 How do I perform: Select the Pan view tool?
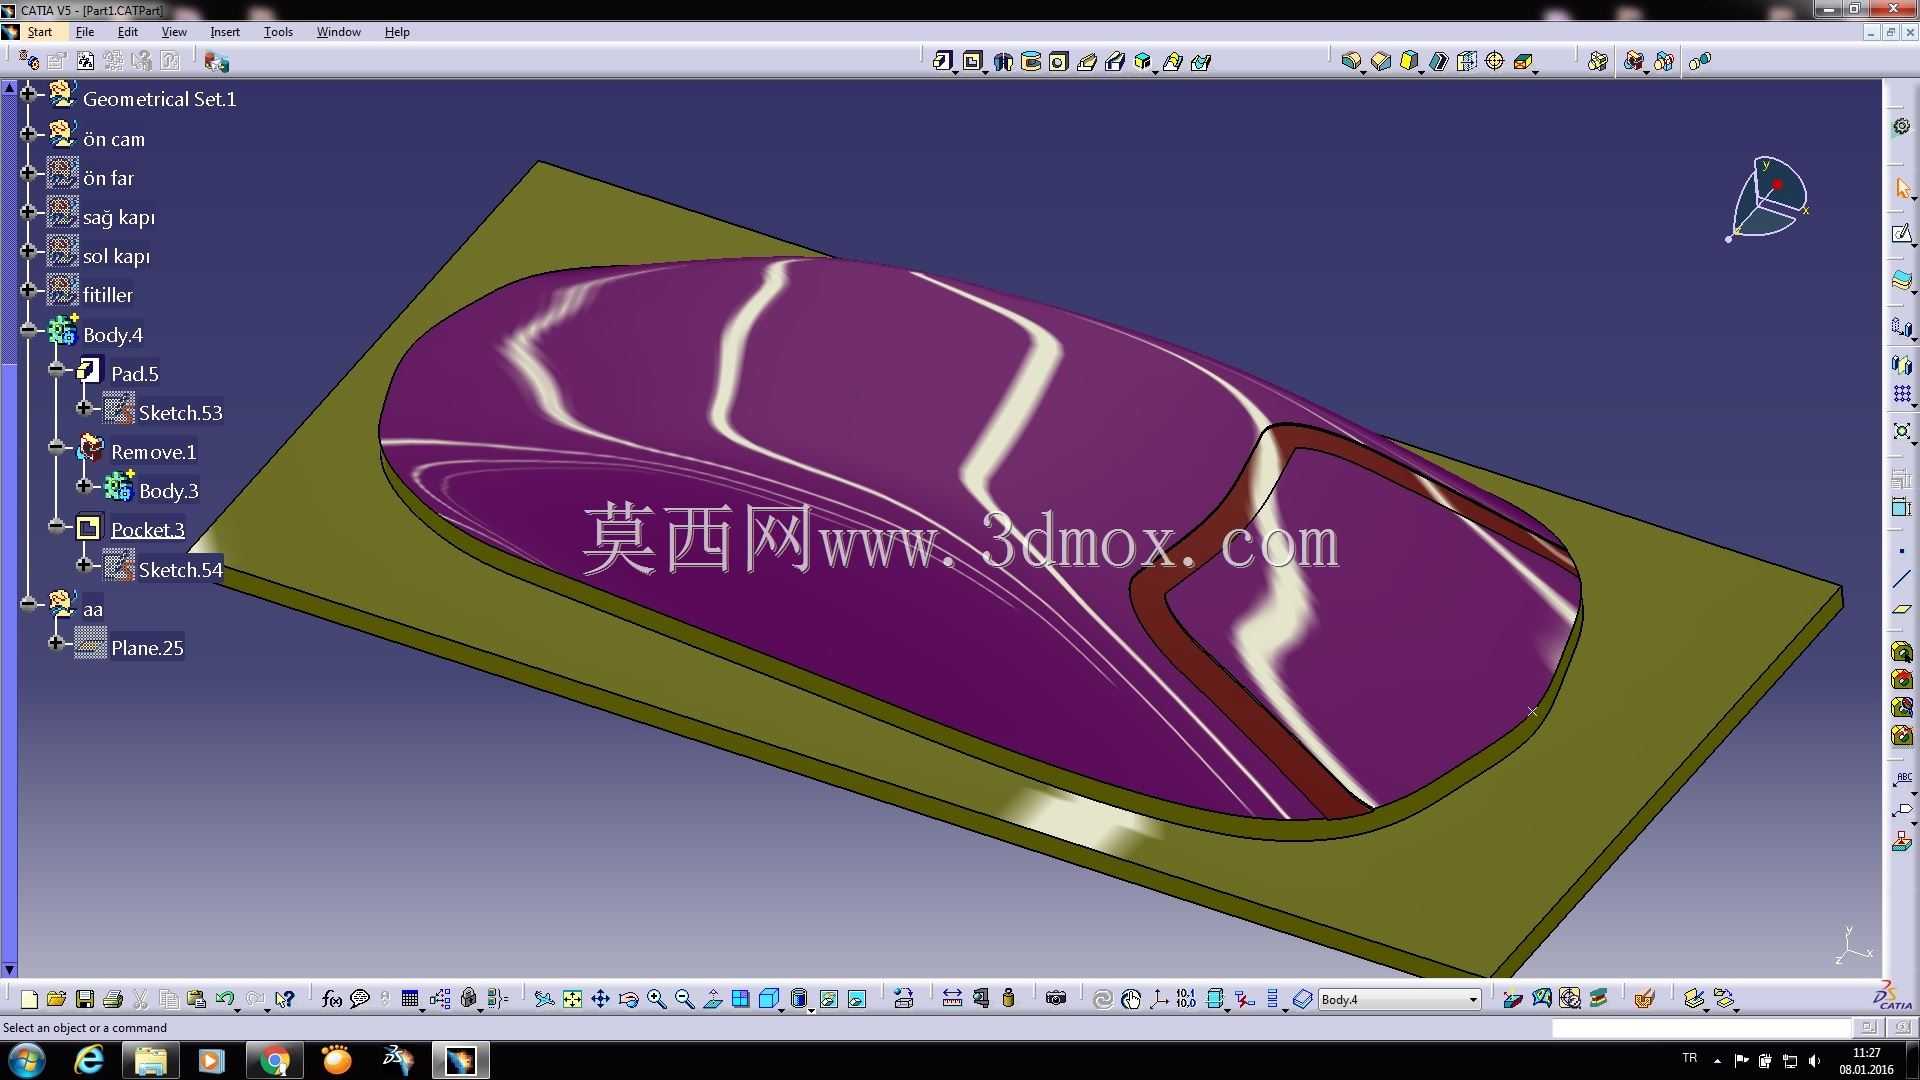[x=600, y=999]
